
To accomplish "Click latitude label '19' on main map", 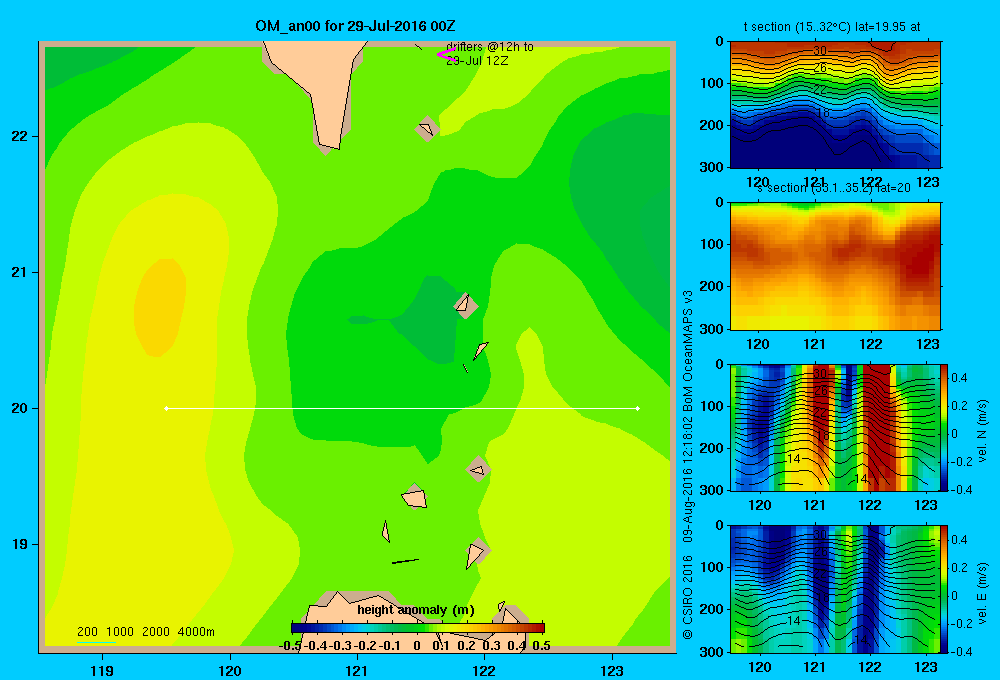I will (x=20, y=544).
